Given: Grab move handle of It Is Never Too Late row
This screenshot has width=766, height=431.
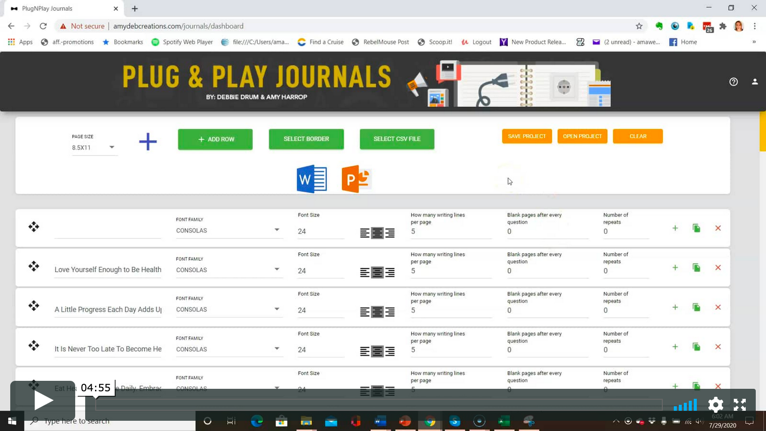Looking at the screenshot, I should [x=34, y=345].
